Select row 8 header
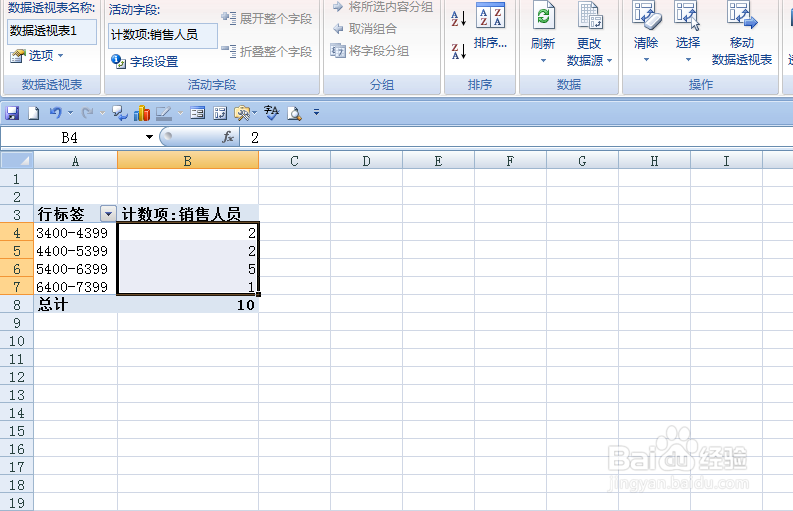Image resolution: width=793 pixels, height=511 pixels. 17,305
